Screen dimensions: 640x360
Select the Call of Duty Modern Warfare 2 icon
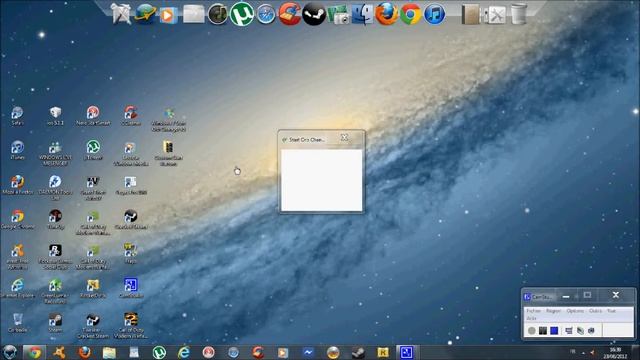click(131, 326)
